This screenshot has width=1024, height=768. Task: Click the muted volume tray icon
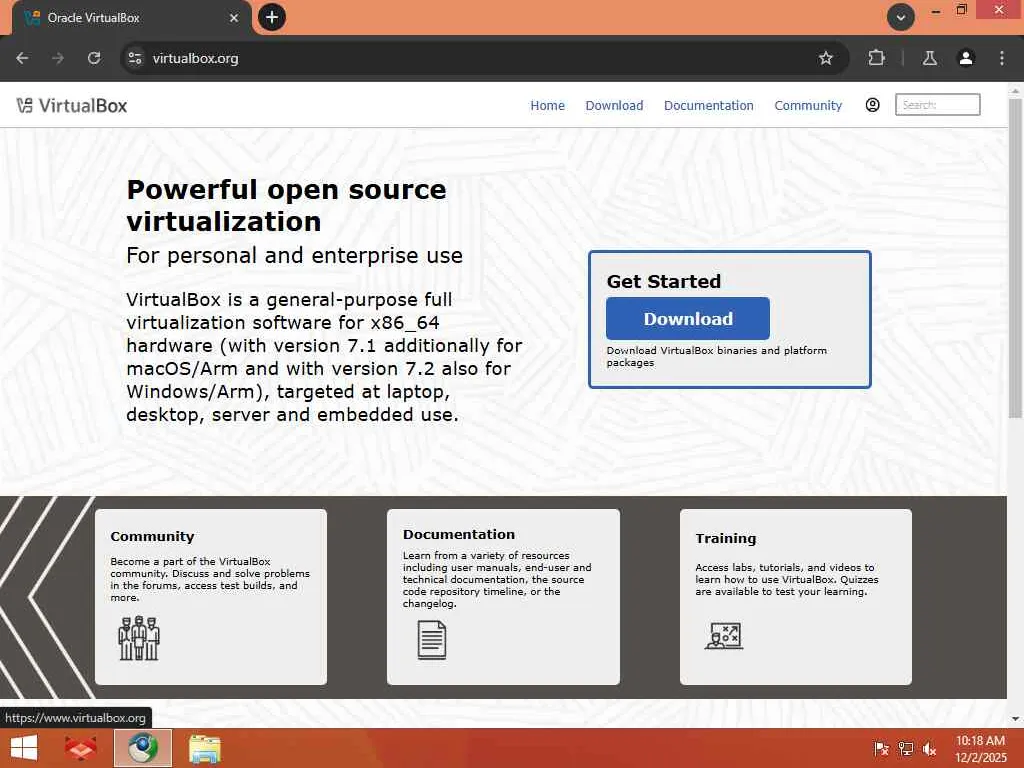point(929,749)
